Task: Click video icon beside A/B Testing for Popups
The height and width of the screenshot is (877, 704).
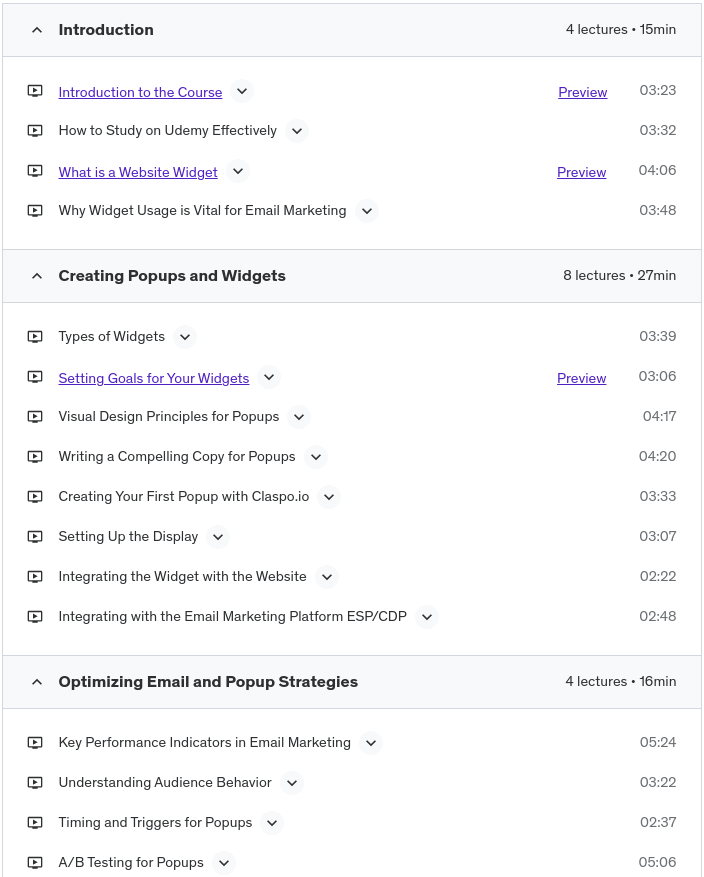Action: (35, 863)
